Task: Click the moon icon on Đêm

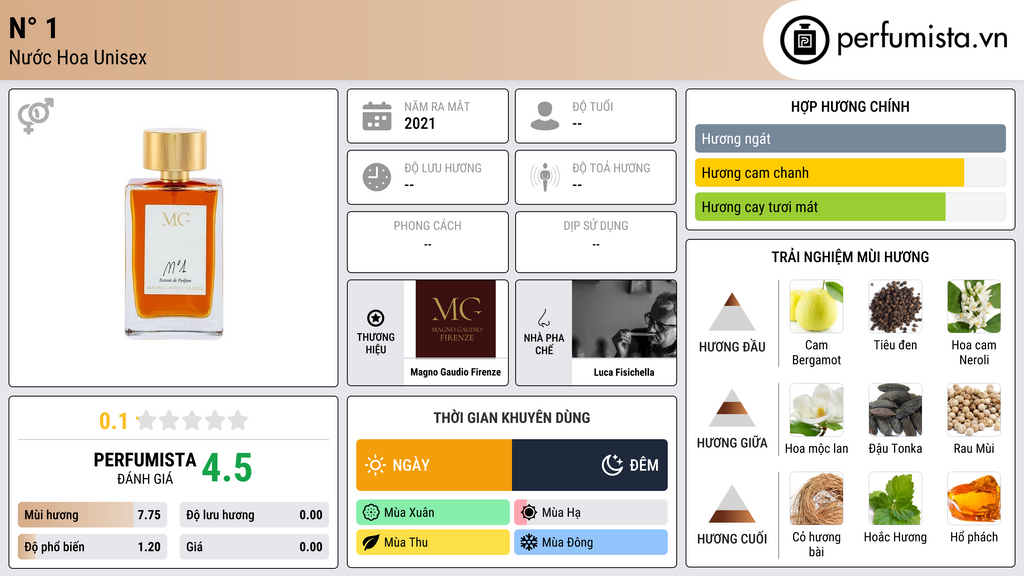Action: coord(612,465)
